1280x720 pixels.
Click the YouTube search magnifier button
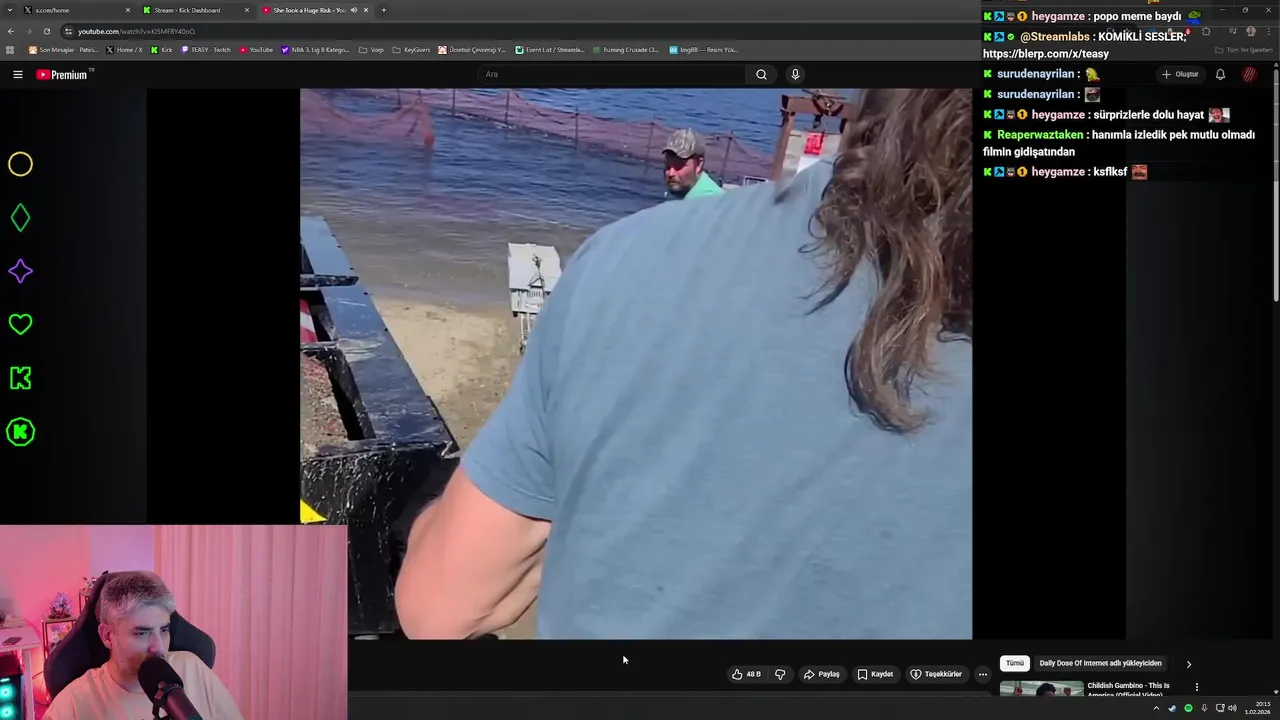[x=761, y=74]
